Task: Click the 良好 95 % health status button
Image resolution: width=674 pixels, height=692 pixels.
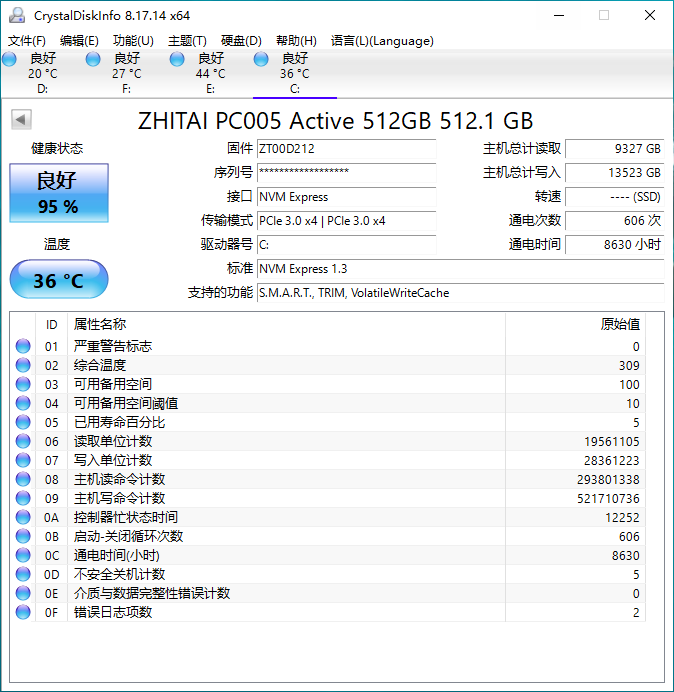Action: 58,193
